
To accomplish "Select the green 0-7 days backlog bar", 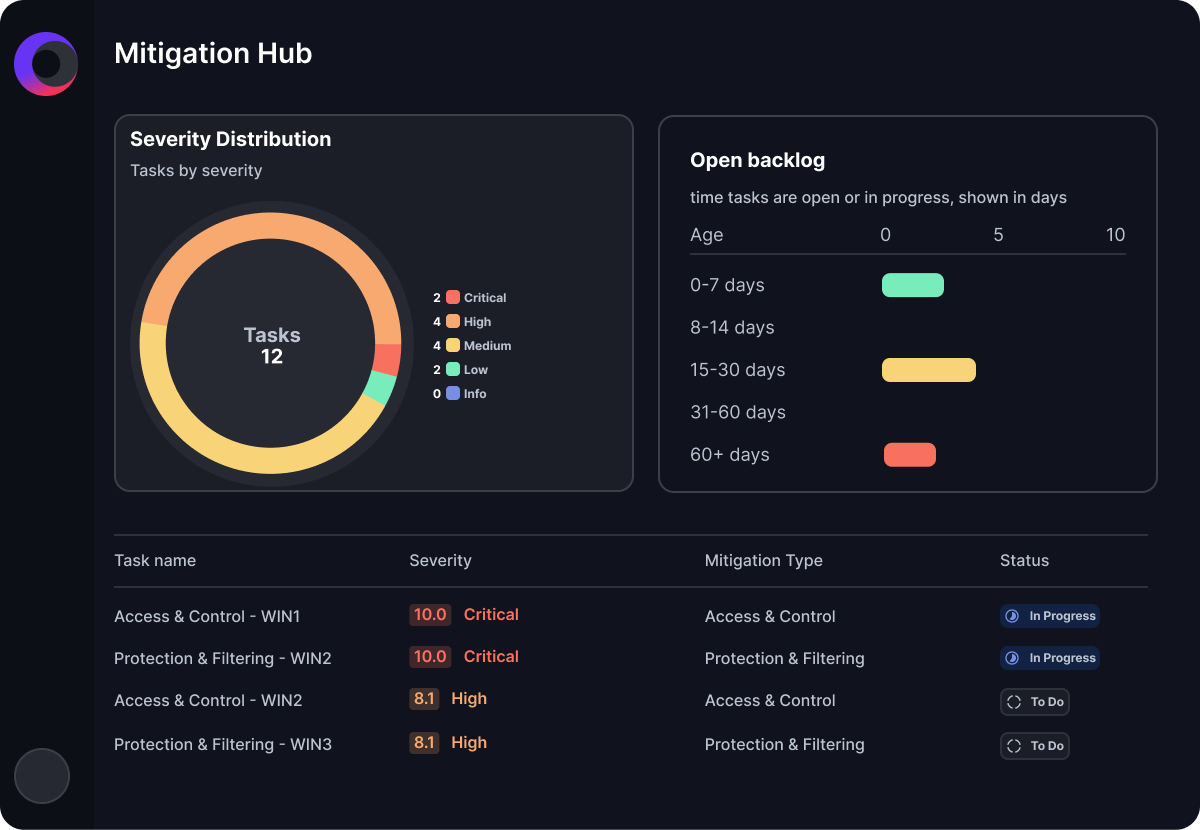I will (x=913, y=285).
